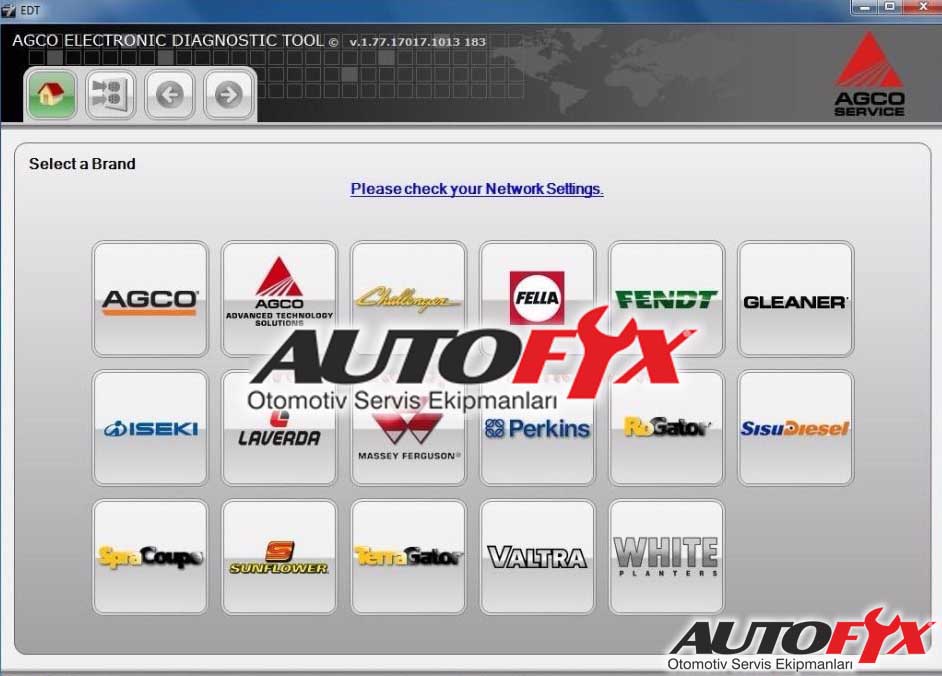Select the Perkins brand tile

coord(537,430)
